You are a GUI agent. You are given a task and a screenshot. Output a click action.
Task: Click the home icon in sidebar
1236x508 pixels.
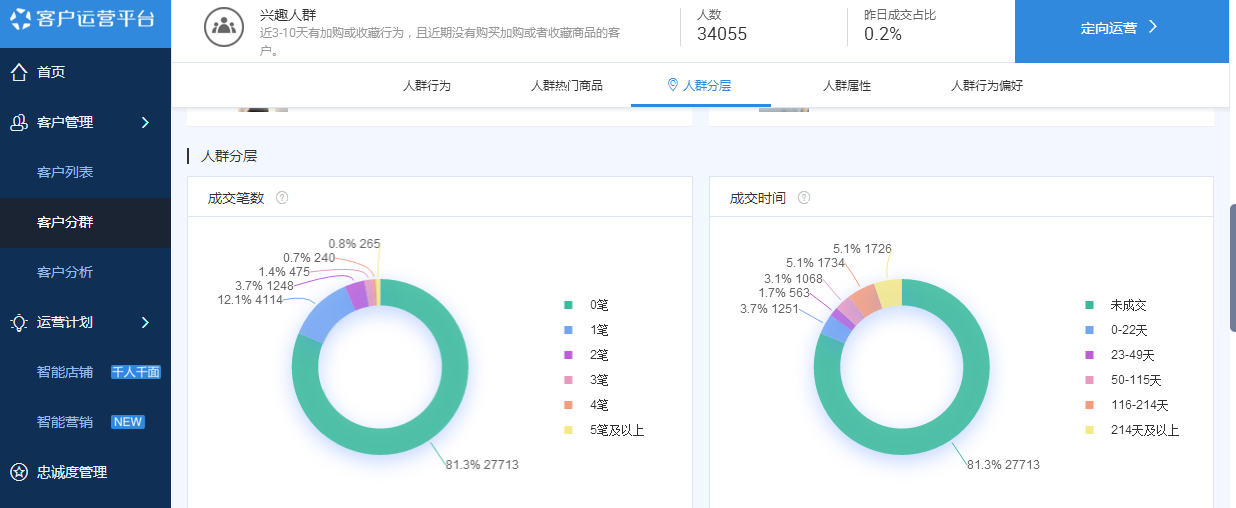tap(18, 72)
